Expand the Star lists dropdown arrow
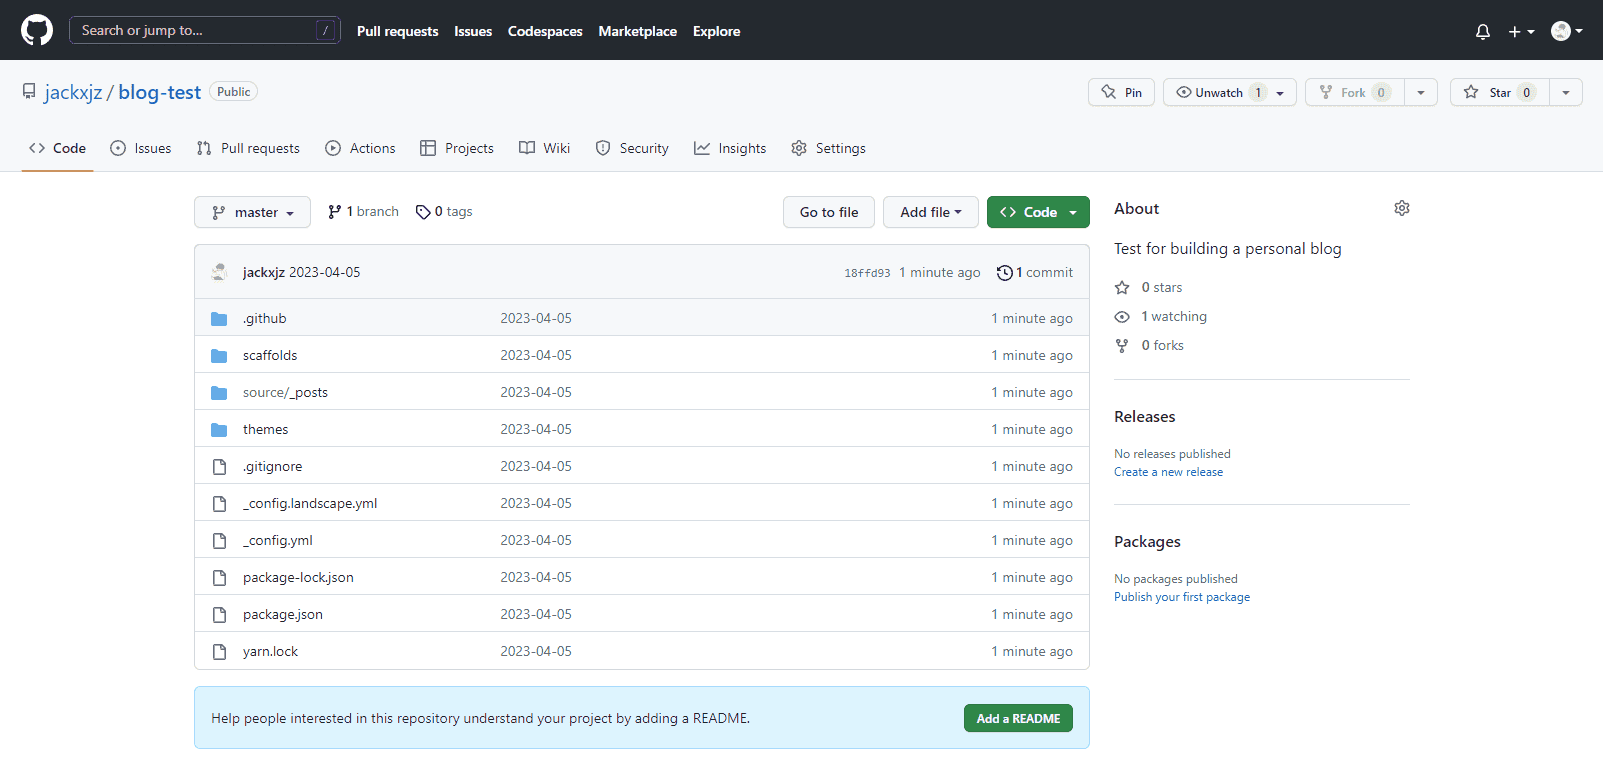This screenshot has height=771, width=1603. (x=1566, y=92)
